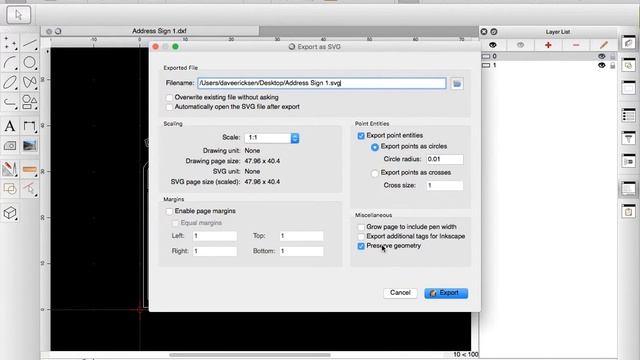
Task: Open the Selection tools icon
Action: (x=29, y=189)
